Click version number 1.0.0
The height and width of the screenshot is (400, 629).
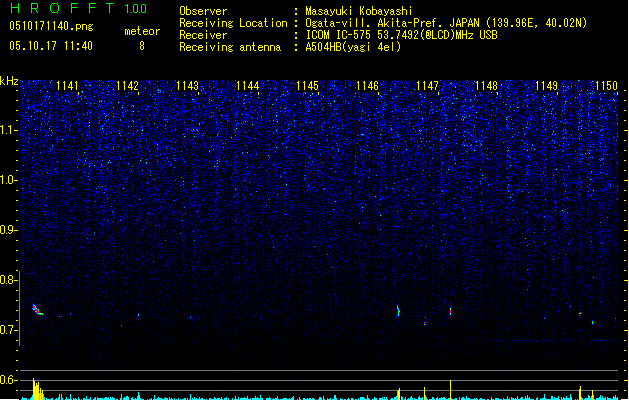136,9
